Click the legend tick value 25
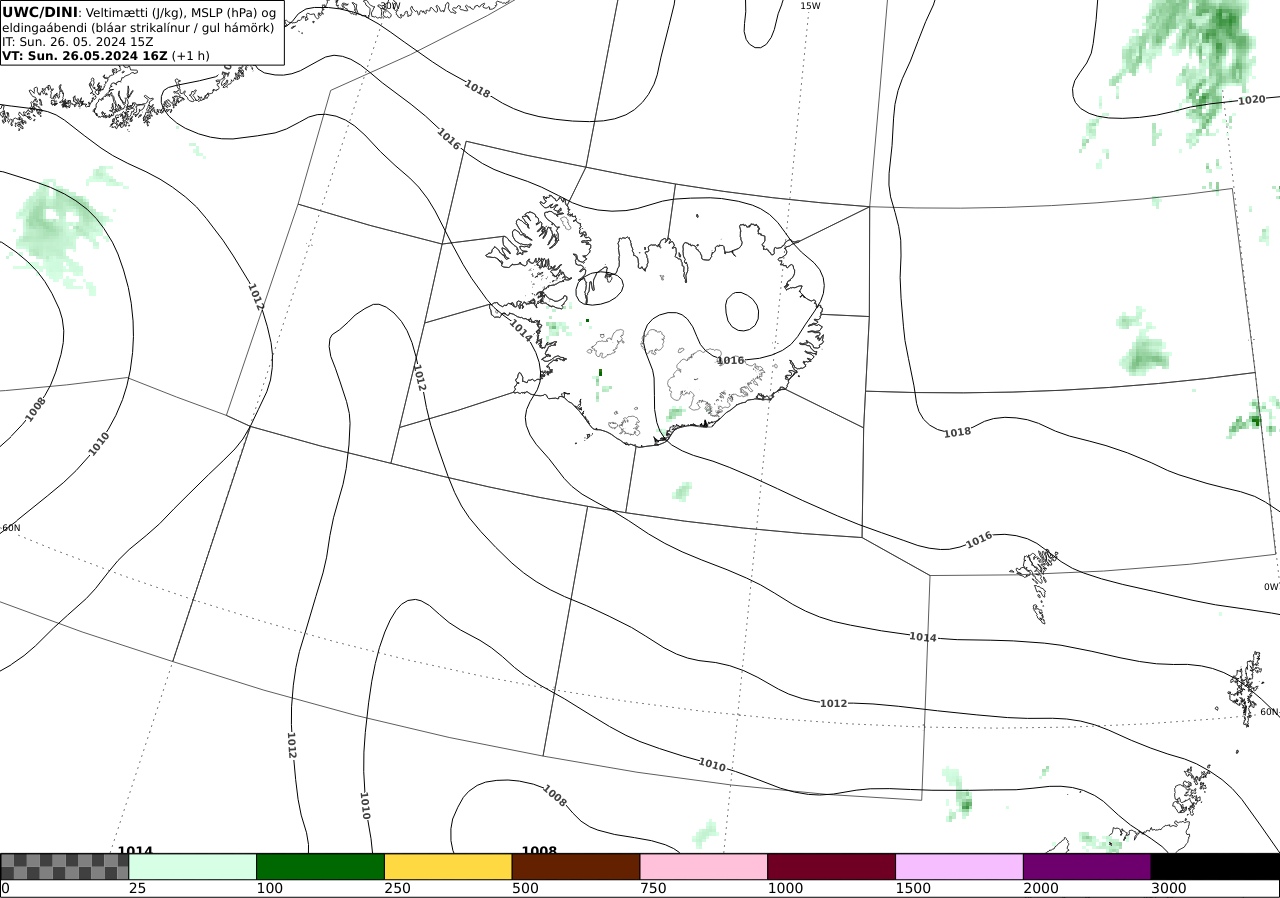Viewport: 1280px width, 898px height. click(137, 888)
